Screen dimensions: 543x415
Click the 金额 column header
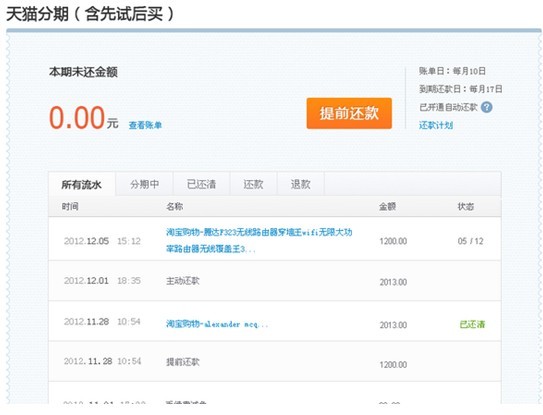(x=387, y=207)
